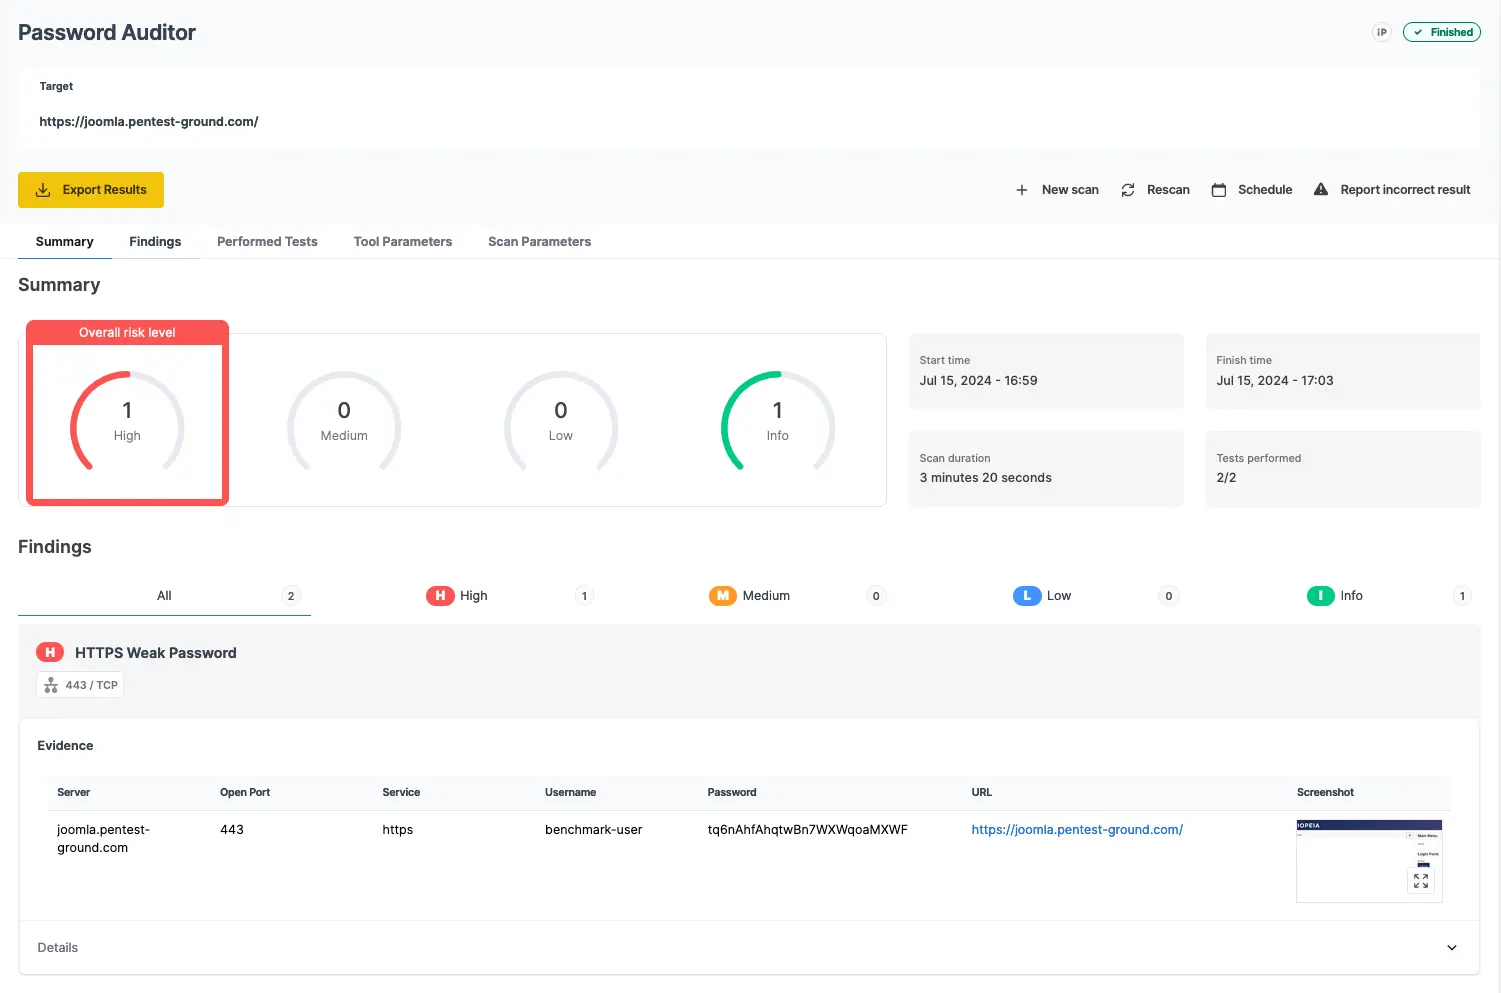Open the Scan Parameters tab
Screen dimensions: 1501x993
[540, 242]
